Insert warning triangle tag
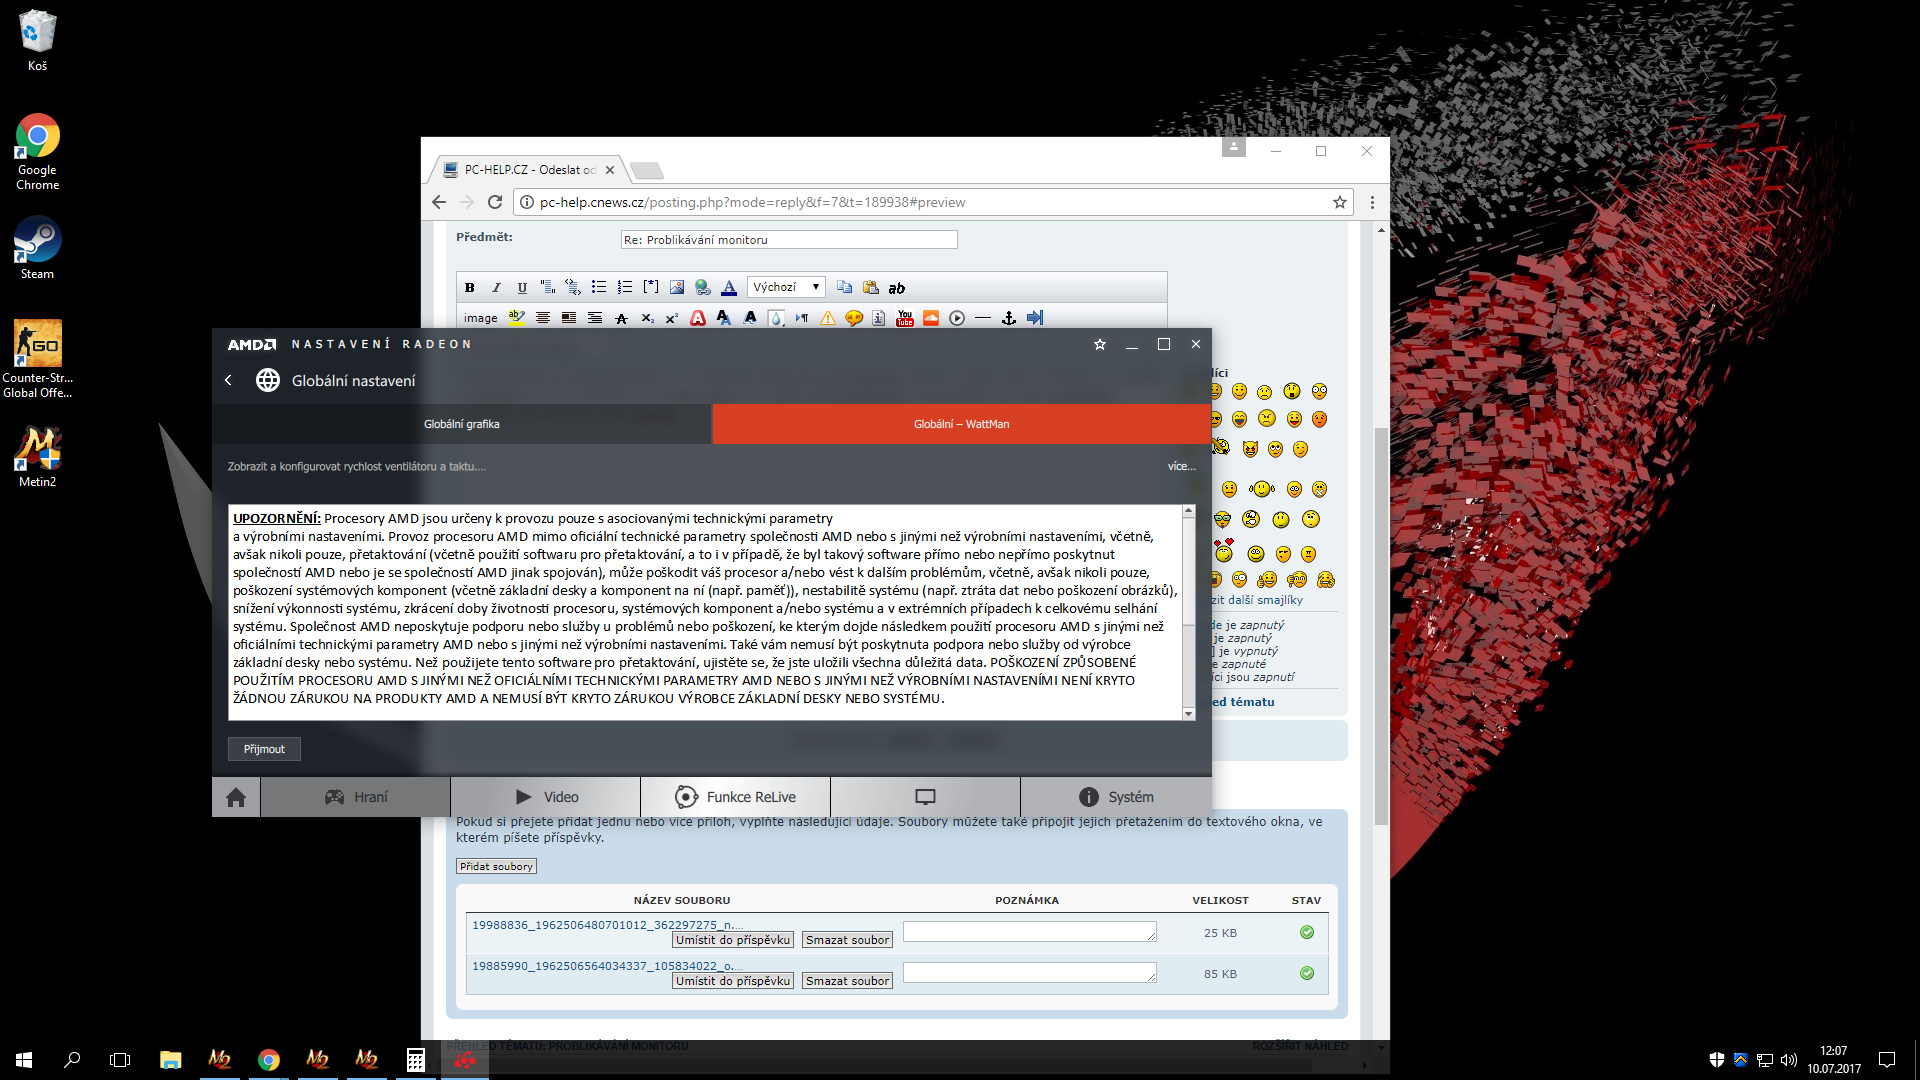 [828, 318]
